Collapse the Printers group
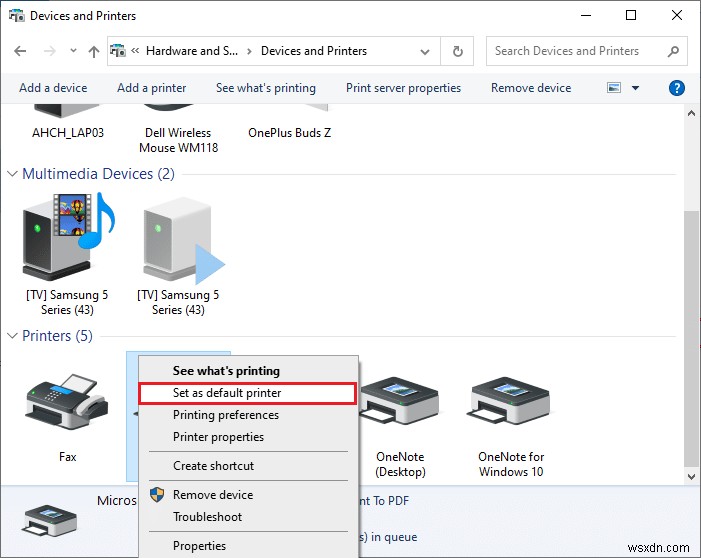This screenshot has width=701, height=558. [x=13, y=336]
